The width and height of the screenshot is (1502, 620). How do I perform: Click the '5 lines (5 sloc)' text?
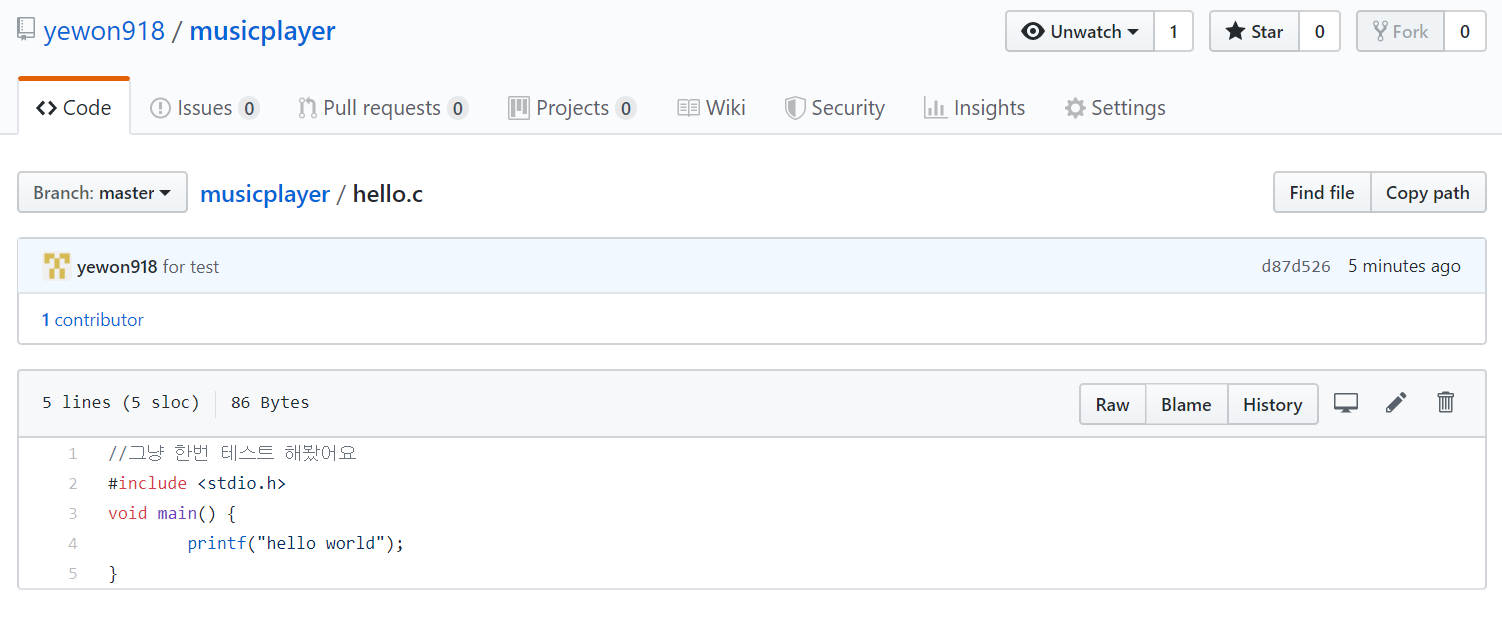click(x=121, y=402)
